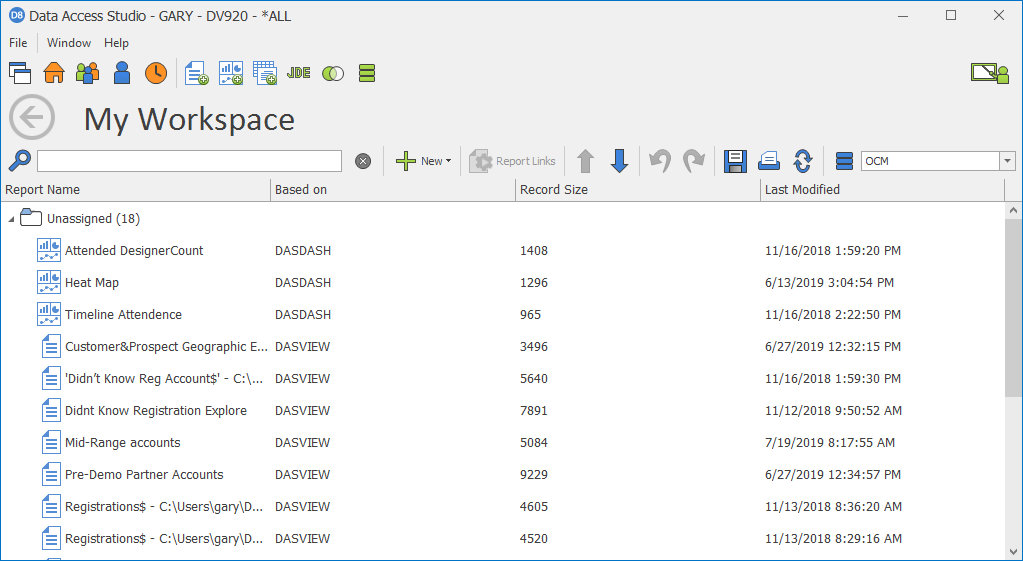Click the vertical scrollbar up arrow
Viewport: 1023px width, 561px height.
pyautogui.click(x=1013, y=210)
